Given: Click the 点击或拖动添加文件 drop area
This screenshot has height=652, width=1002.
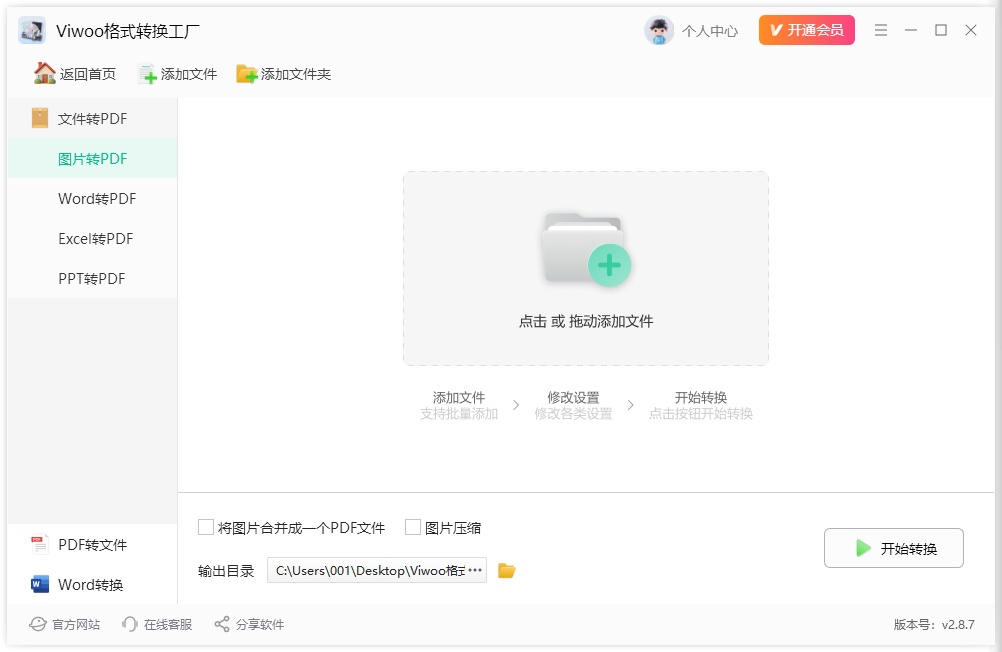Looking at the screenshot, I should pos(586,268).
